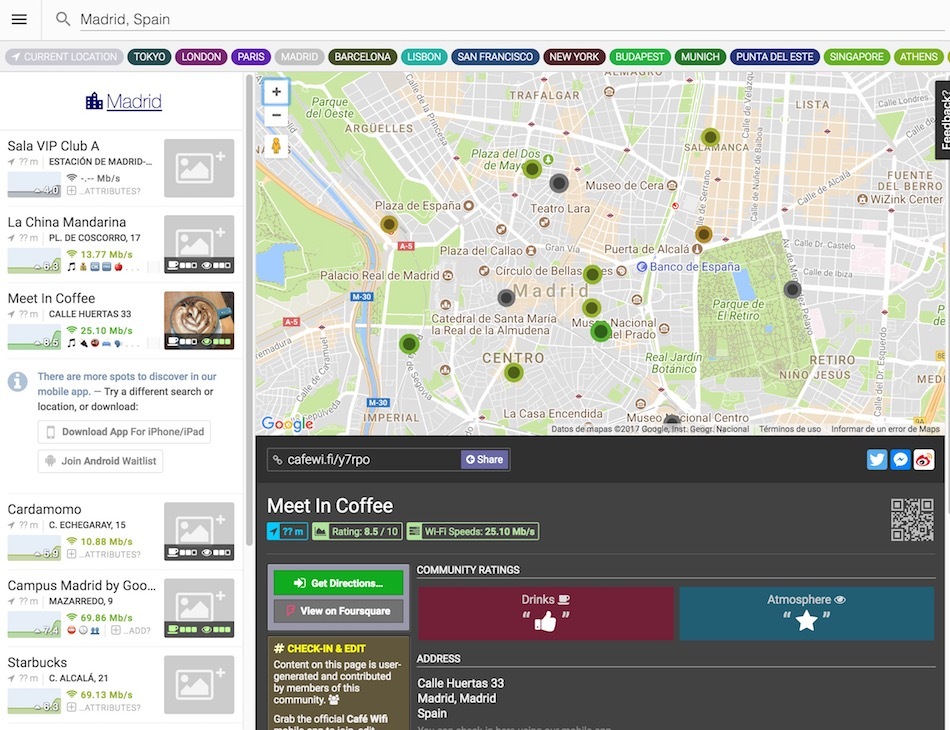Select the Street View pegman icon

coord(276,146)
